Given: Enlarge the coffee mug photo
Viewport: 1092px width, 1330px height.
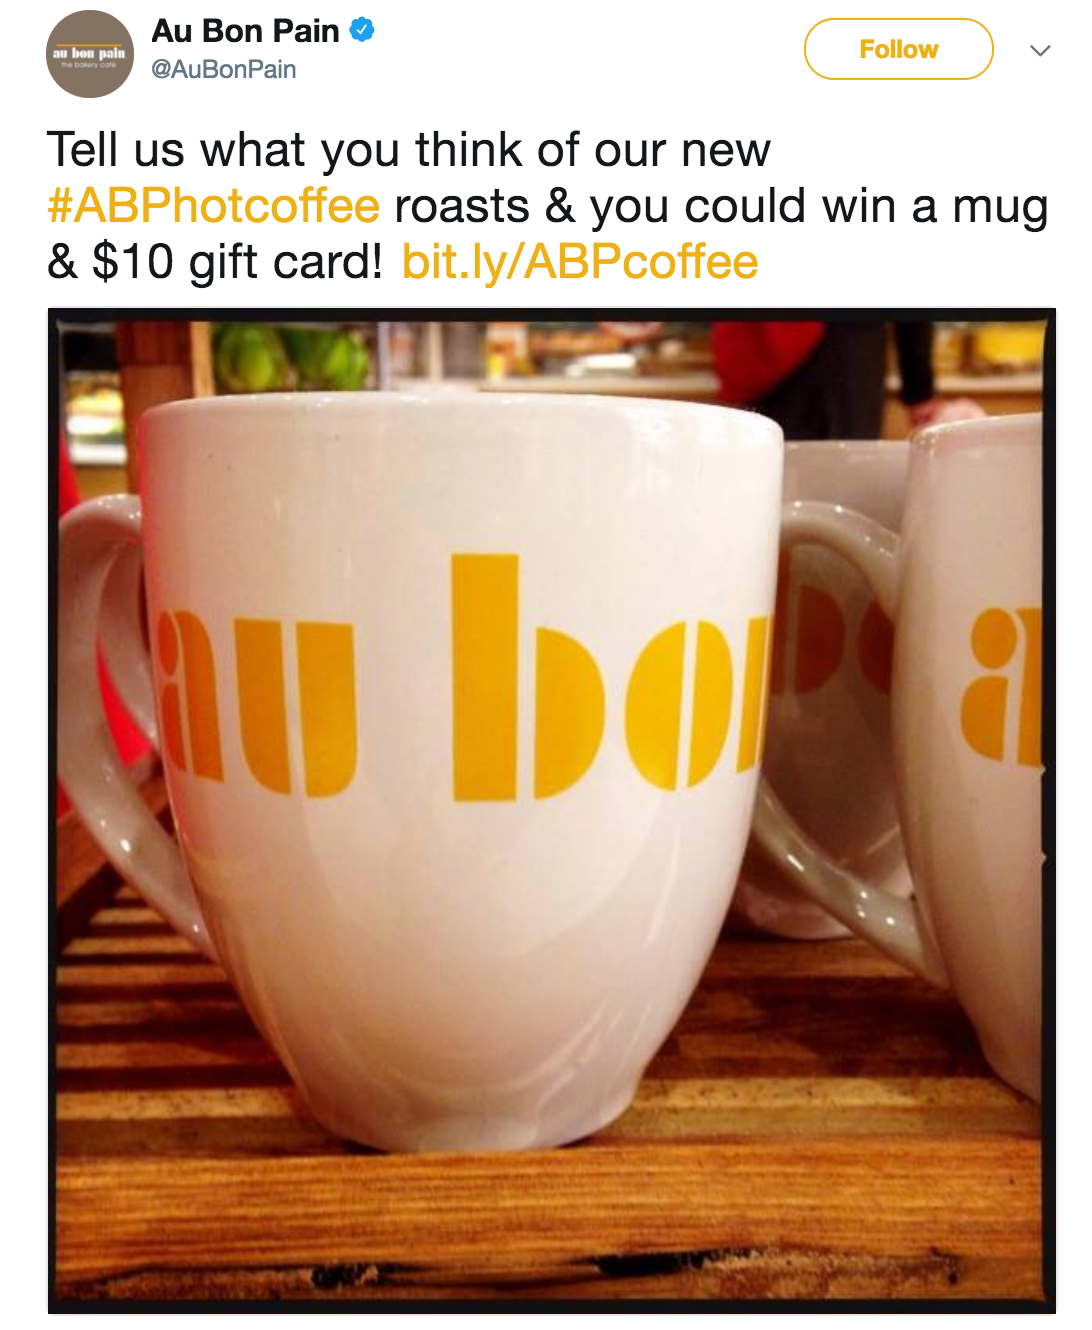Looking at the screenshot, I should [x=552, y=810].
